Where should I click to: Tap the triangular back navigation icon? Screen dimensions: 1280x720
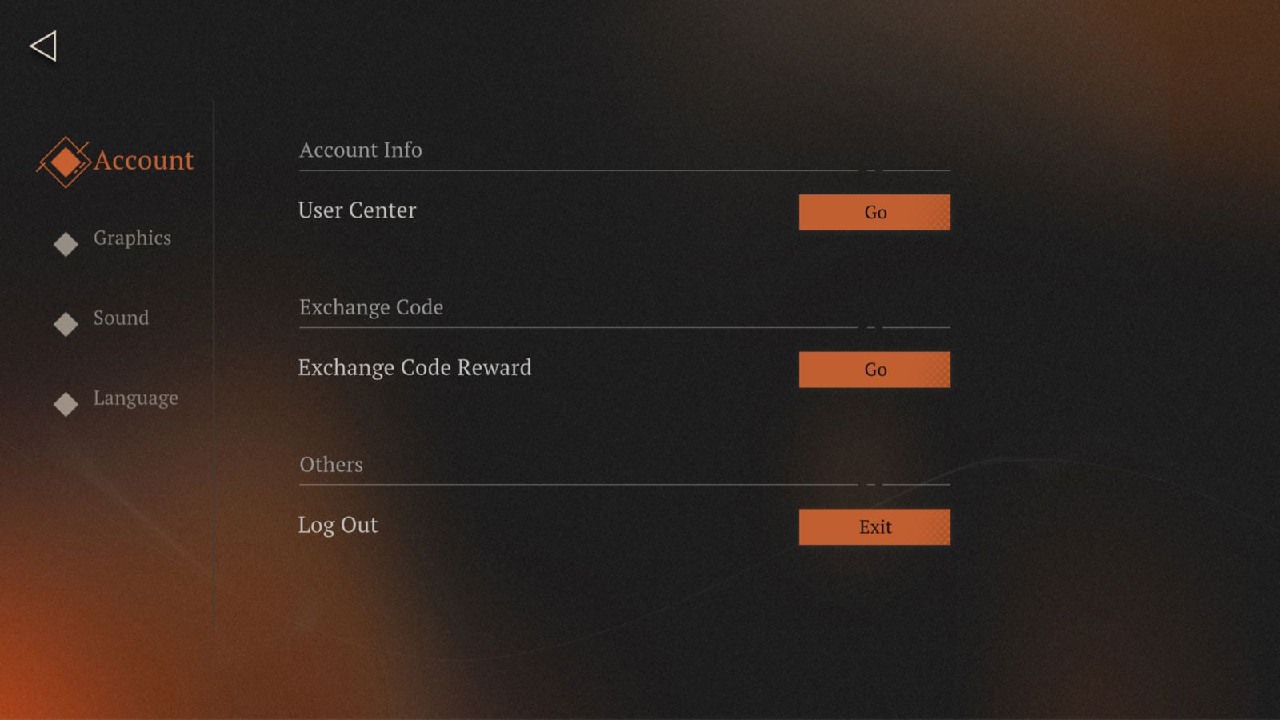coord(42,46)
